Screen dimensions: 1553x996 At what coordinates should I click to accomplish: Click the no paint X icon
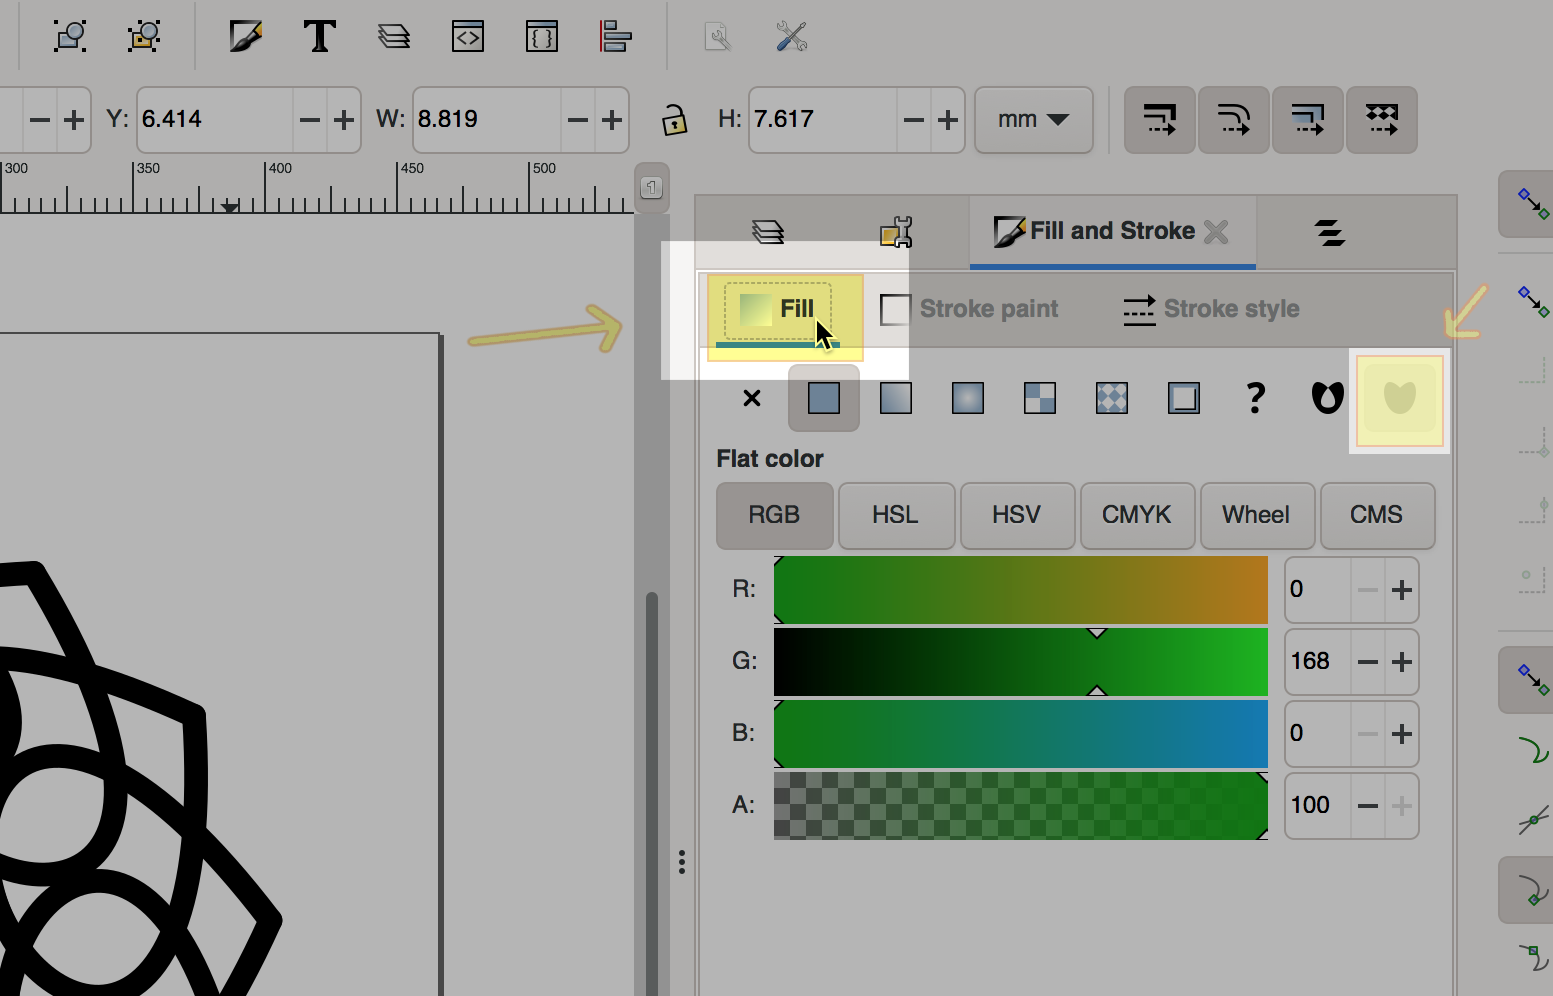(x=752, y=399)
